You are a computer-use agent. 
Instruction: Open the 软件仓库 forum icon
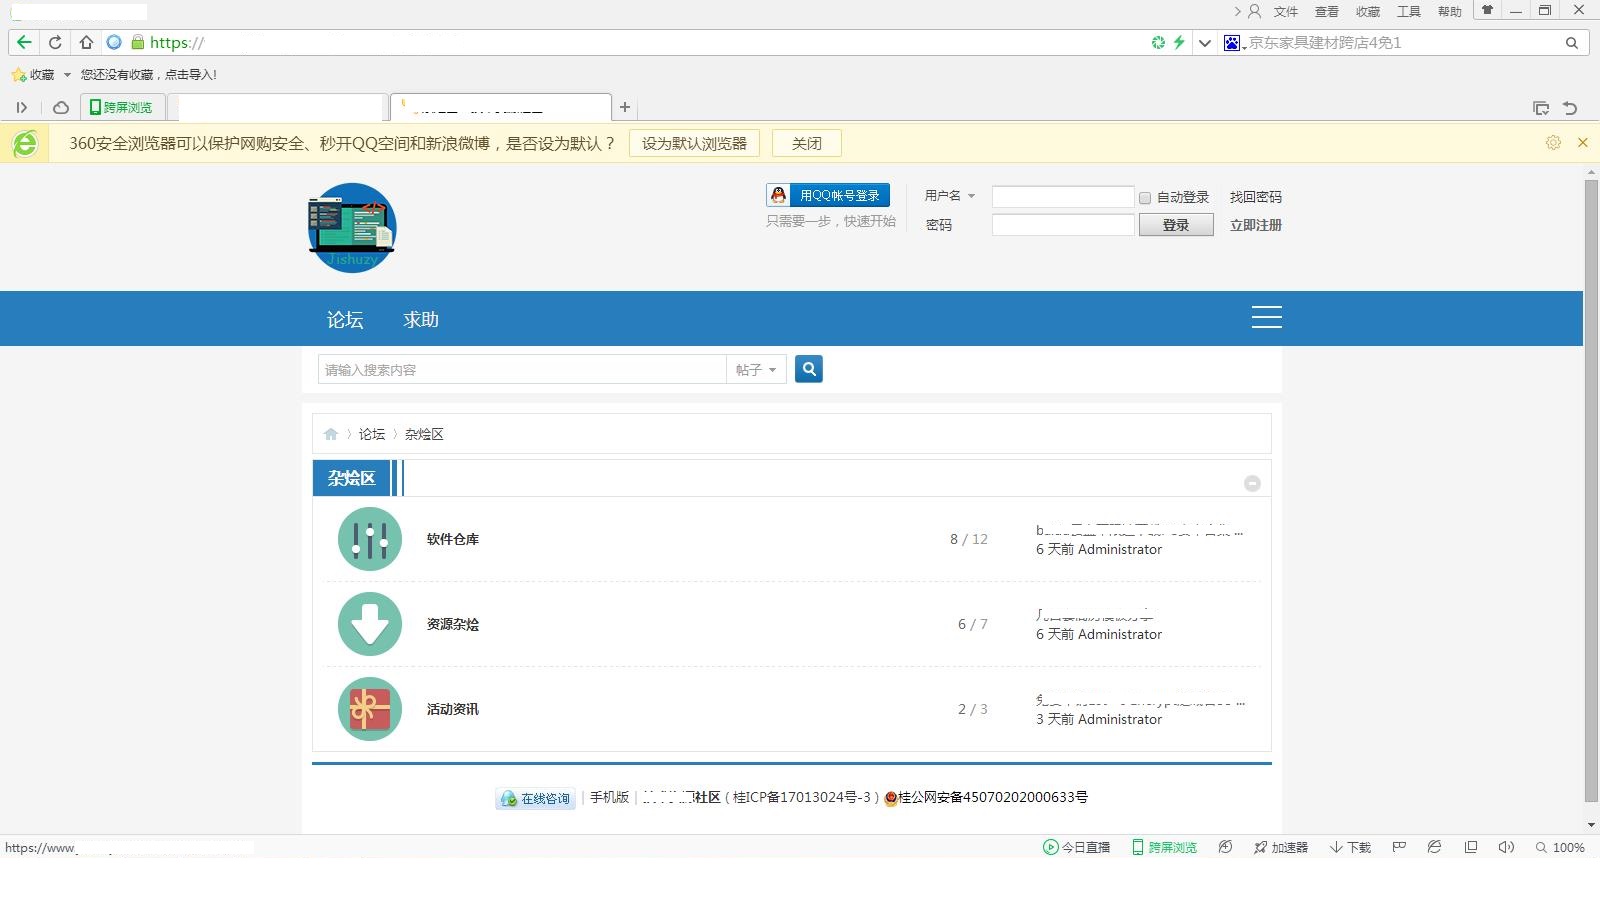[370, 539]
